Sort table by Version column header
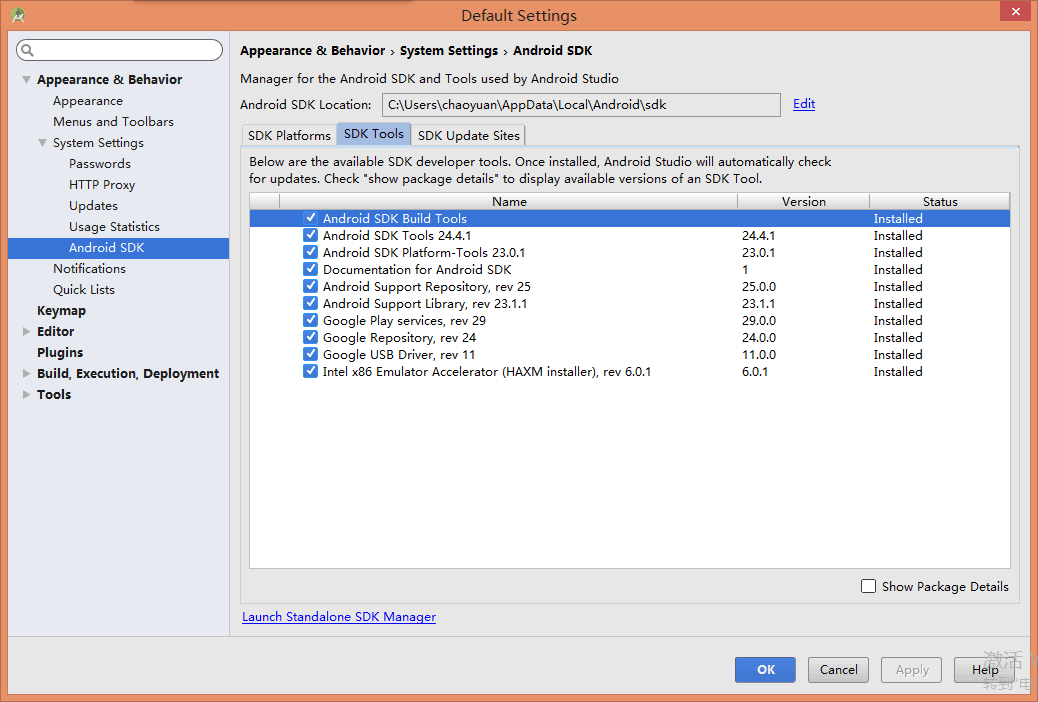 pyautogui.click(x=804, y=201)
